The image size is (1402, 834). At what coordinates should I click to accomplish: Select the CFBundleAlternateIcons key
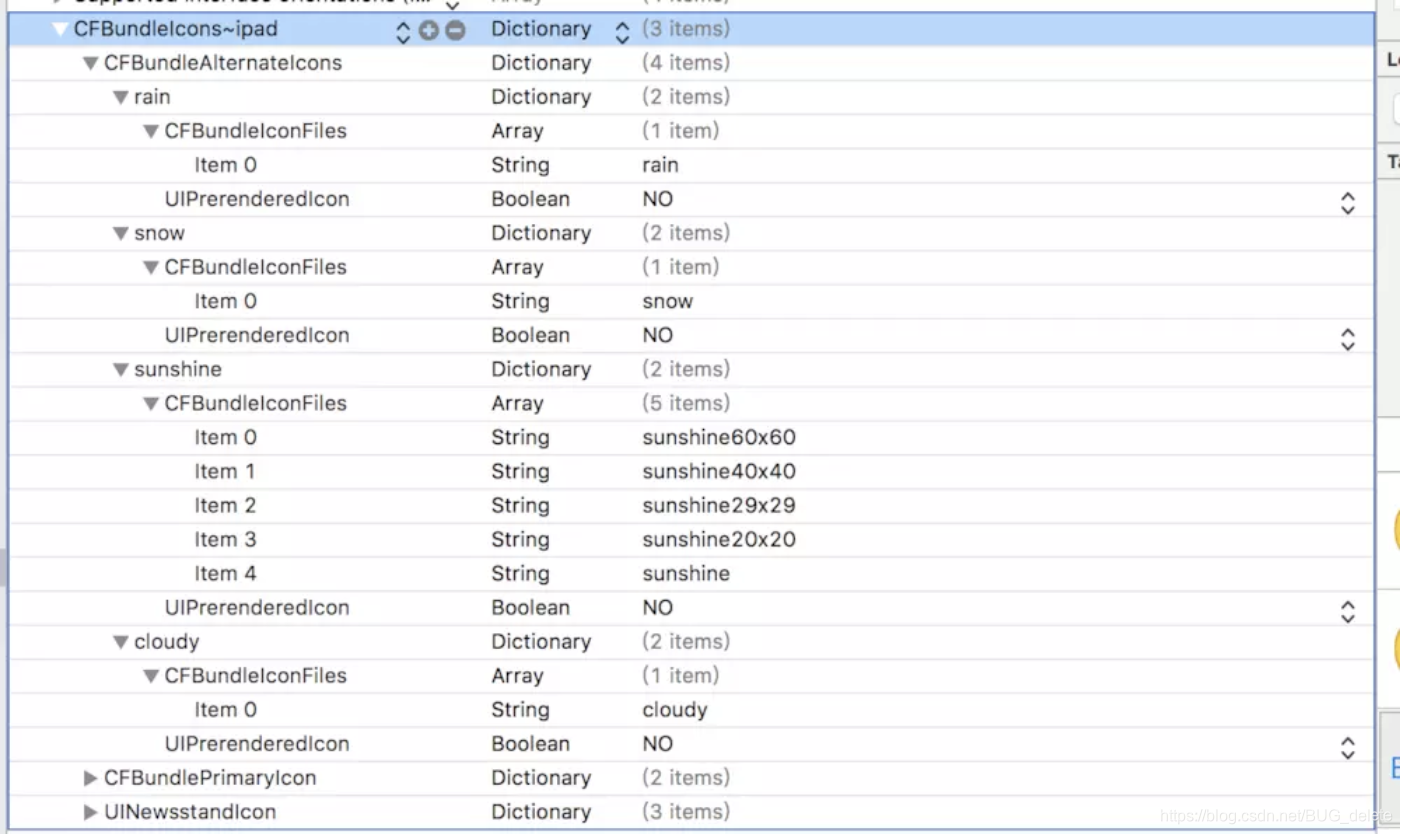point(223,63)
